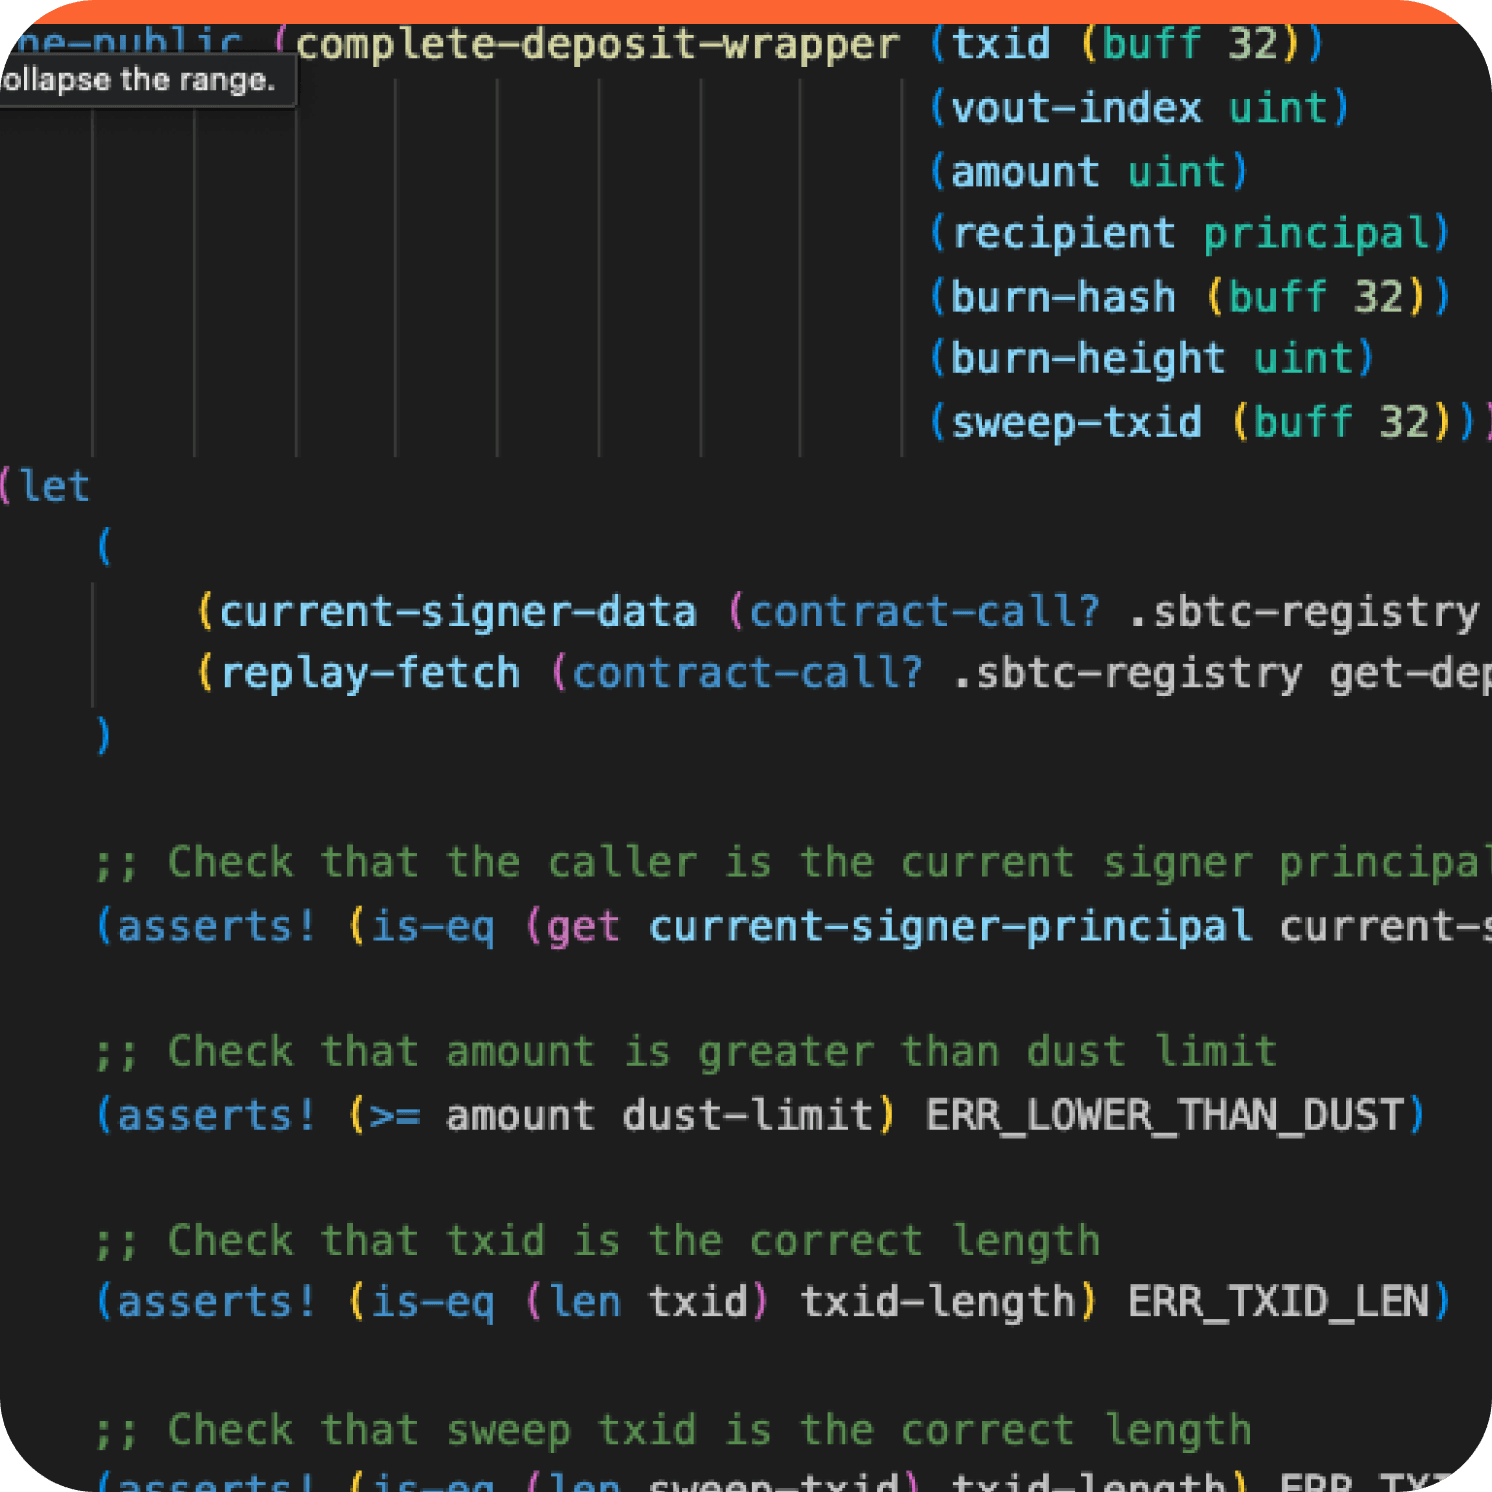The height and width of the screenshot is (1492, 1492).
Task: Click sweep-txid in the function signature
Action: click(1076, 423)
